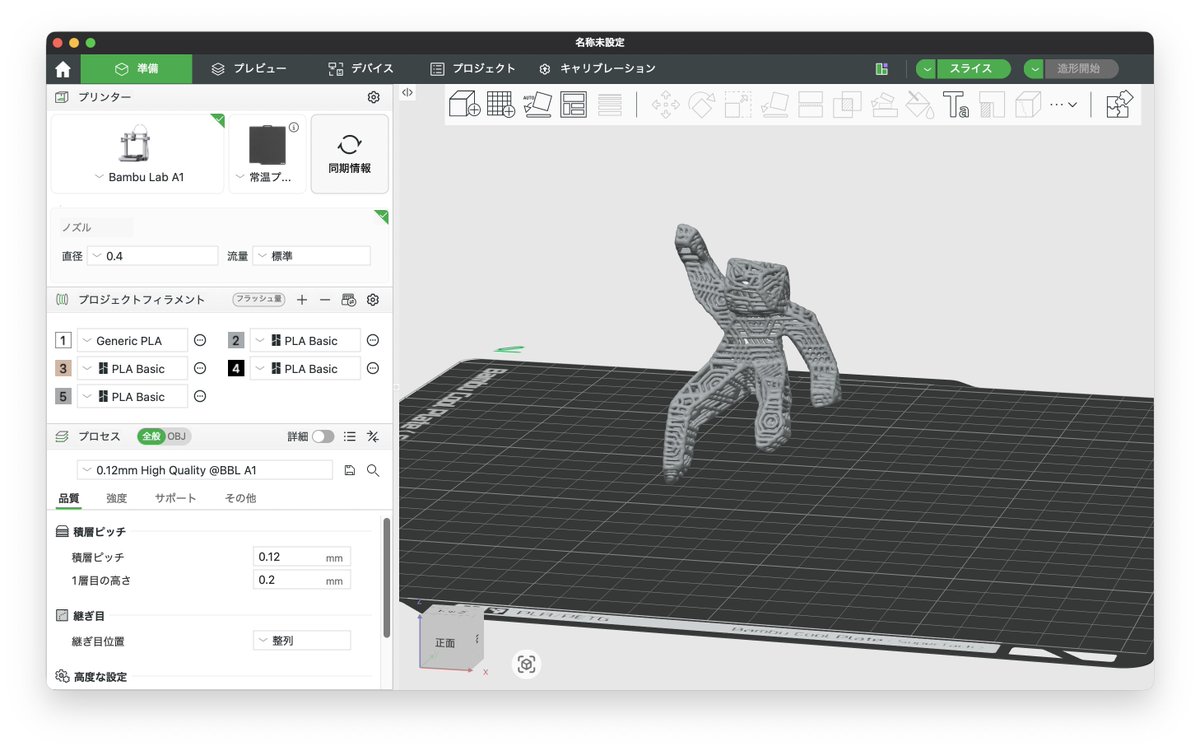Select the Text shape tool icon
Screen dimensions: 1200x751
956,105
